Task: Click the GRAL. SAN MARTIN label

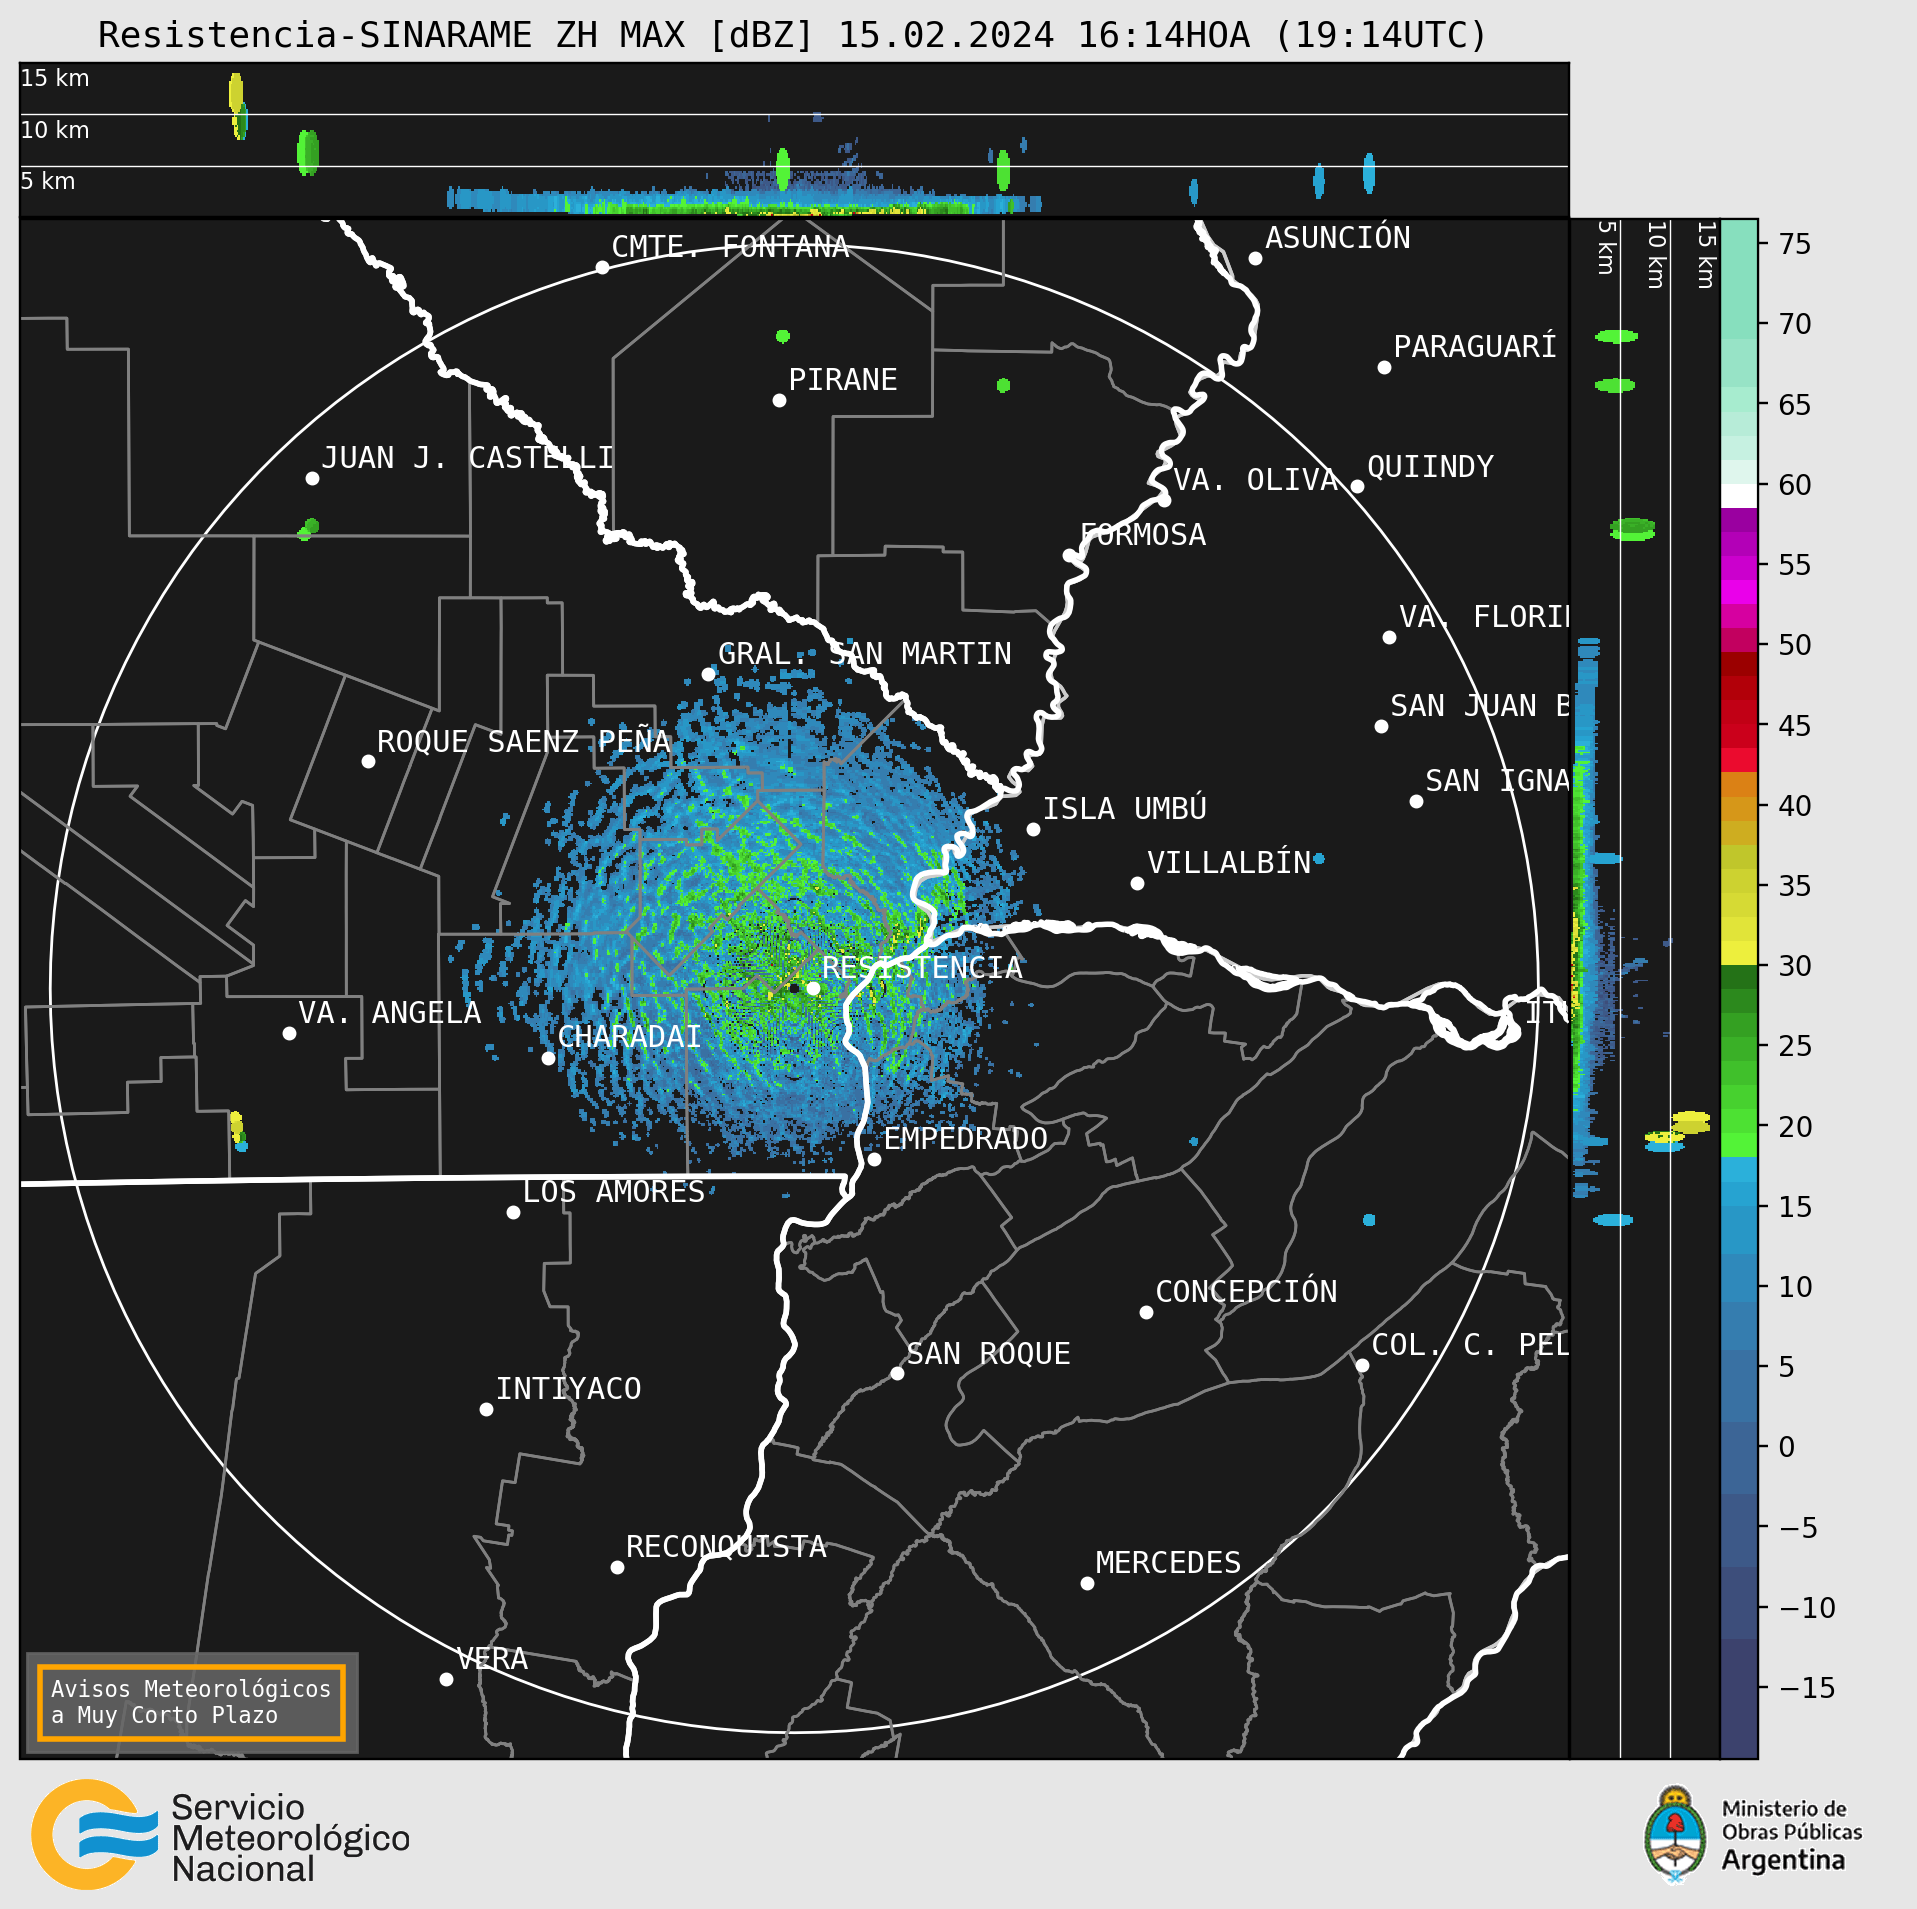Action: tap(865, 654)
